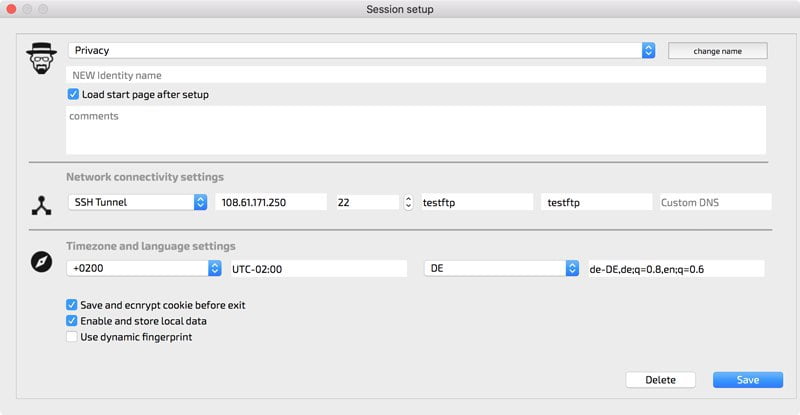Click the port number stepper arrows
This screenshot has height=415, width=800.
pos(408,202)
